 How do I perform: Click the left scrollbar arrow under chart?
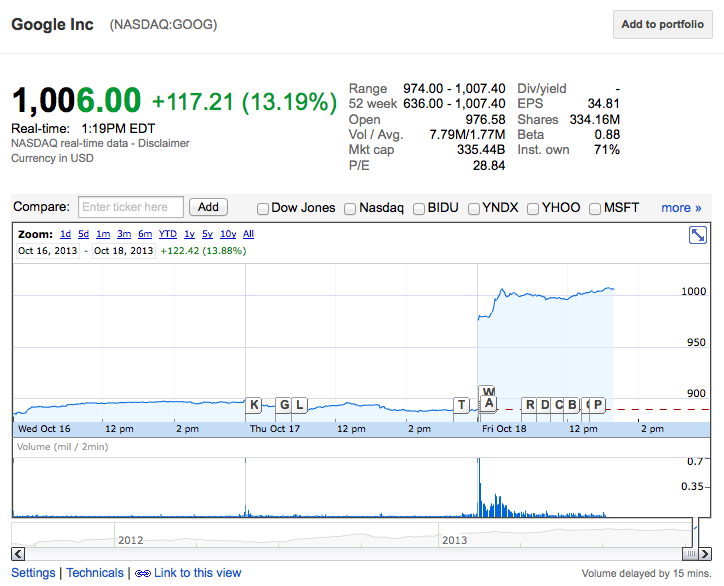[18, 554]
